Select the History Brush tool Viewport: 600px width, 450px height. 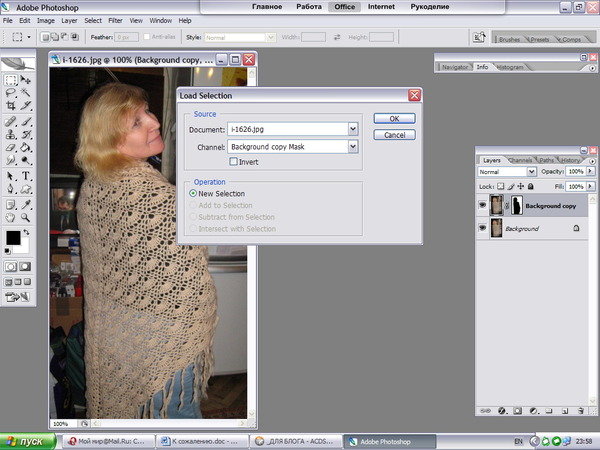coord(26,134)
